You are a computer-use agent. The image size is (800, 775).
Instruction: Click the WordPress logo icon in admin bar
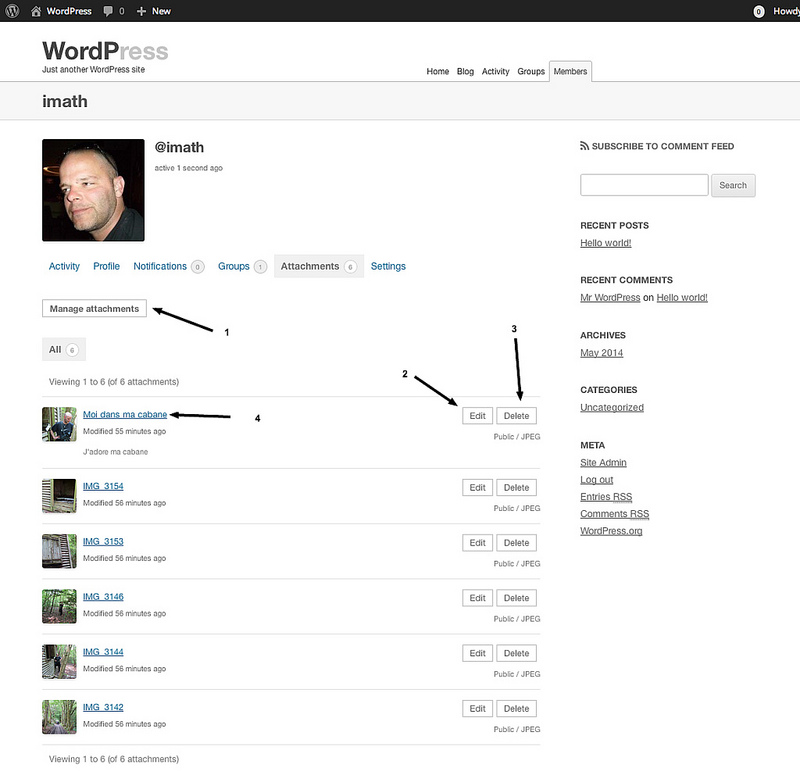[11, 11]
